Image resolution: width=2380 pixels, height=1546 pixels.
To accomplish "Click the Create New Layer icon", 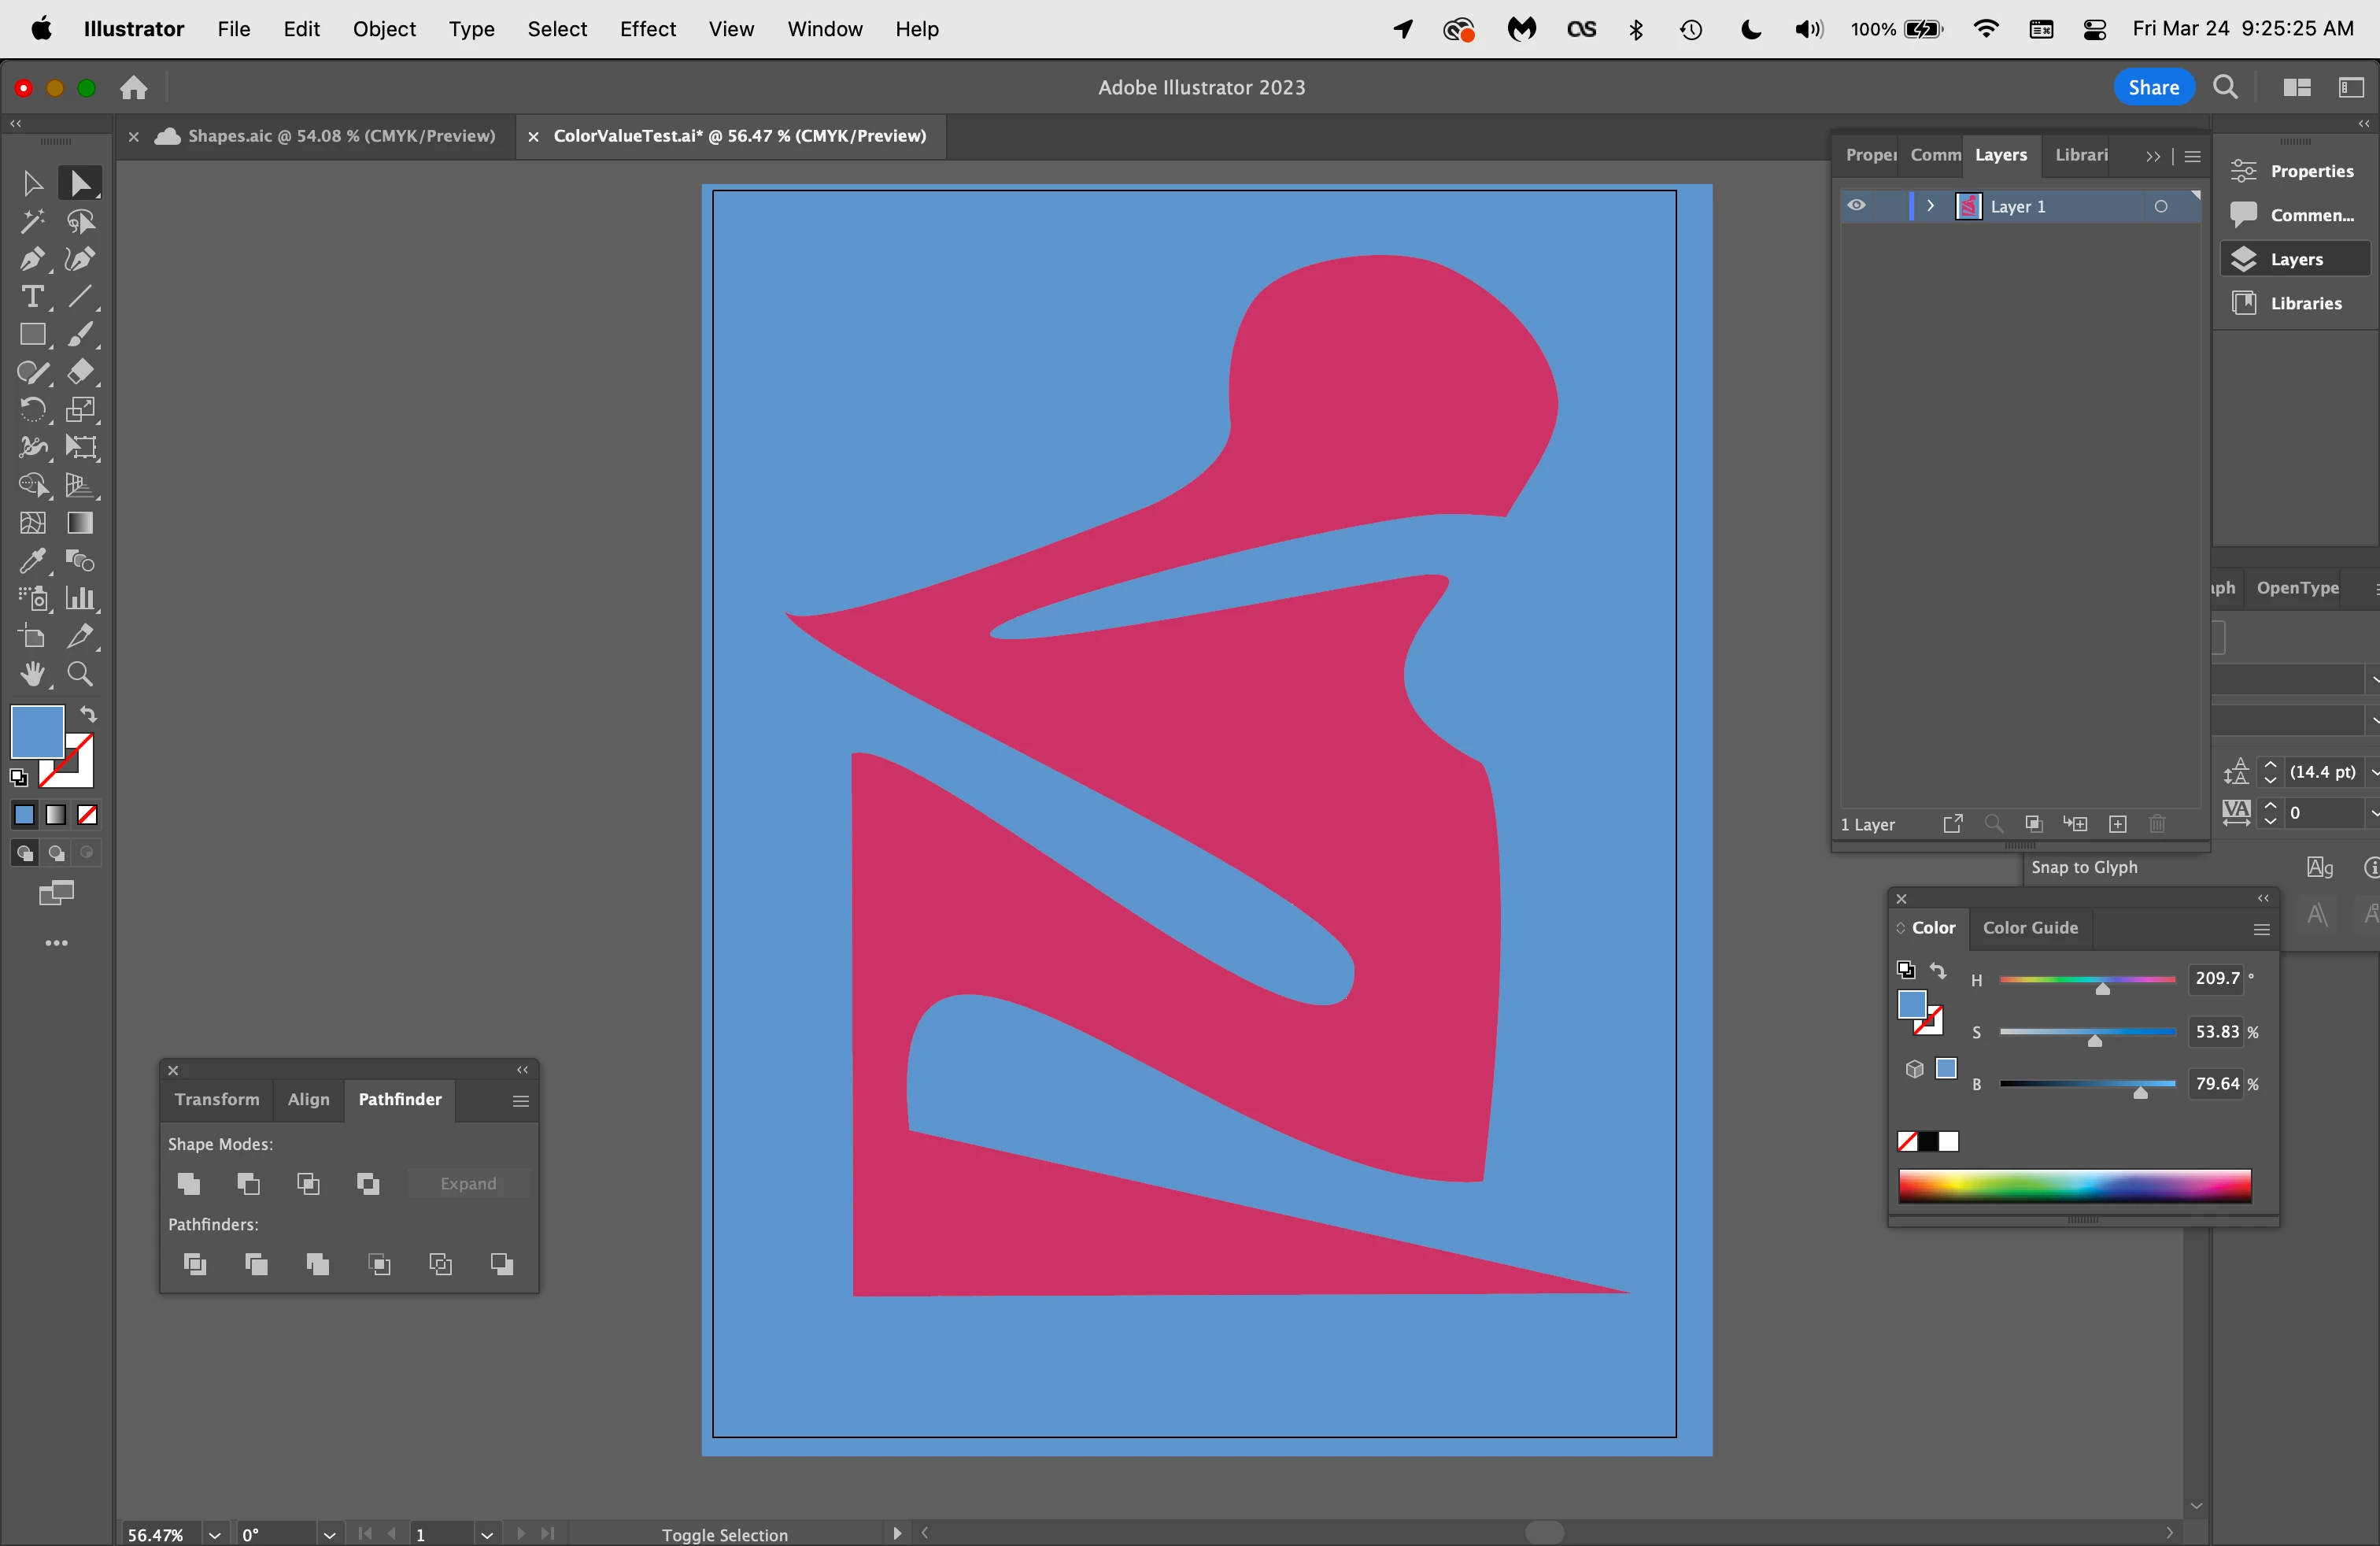I will tap(2118, 824).
